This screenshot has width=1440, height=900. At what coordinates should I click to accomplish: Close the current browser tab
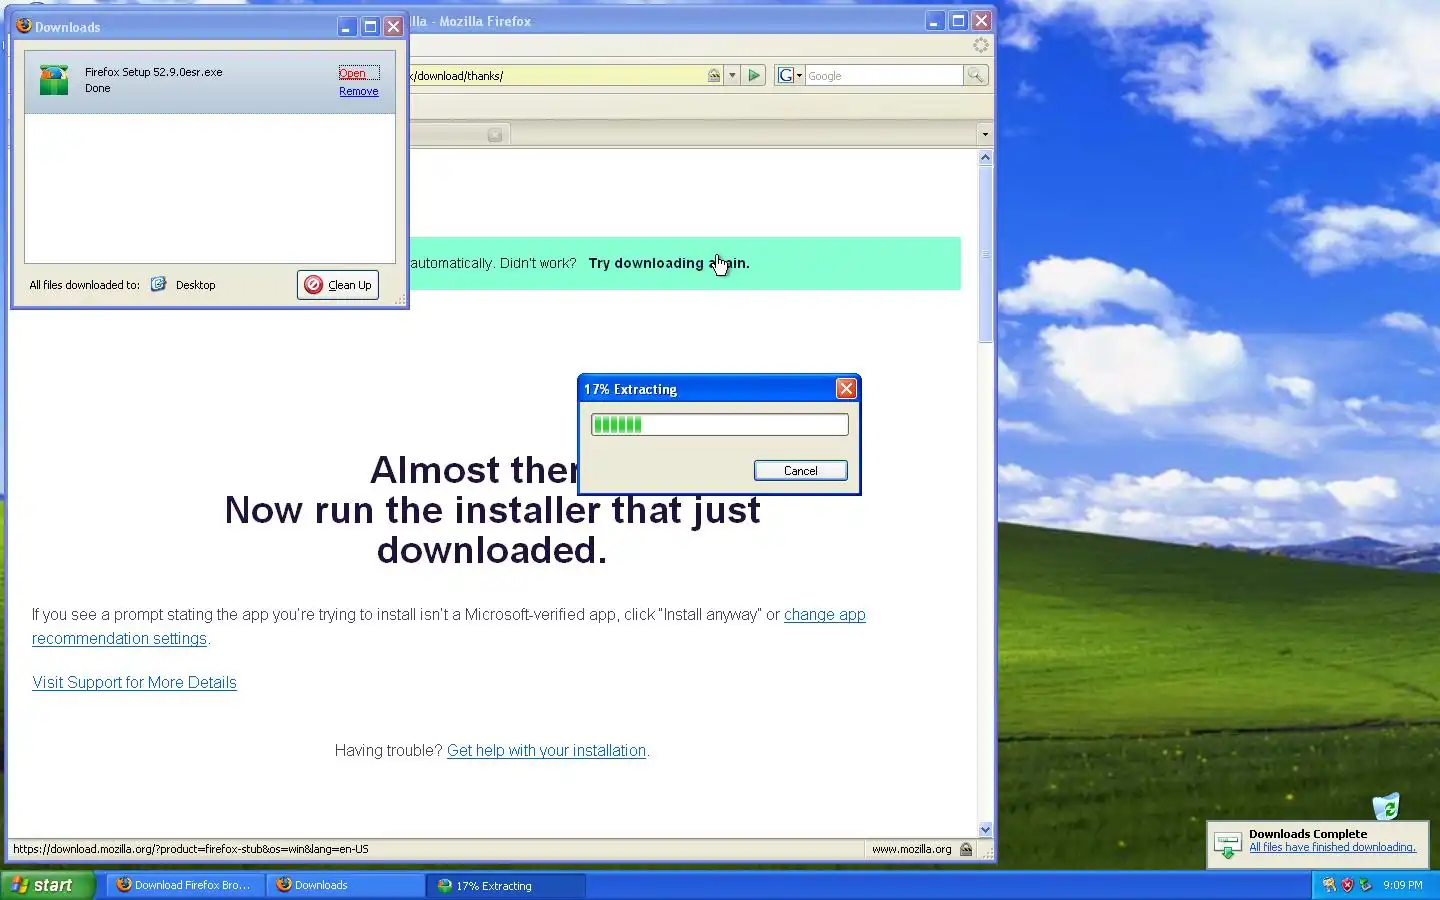point(495,134)
